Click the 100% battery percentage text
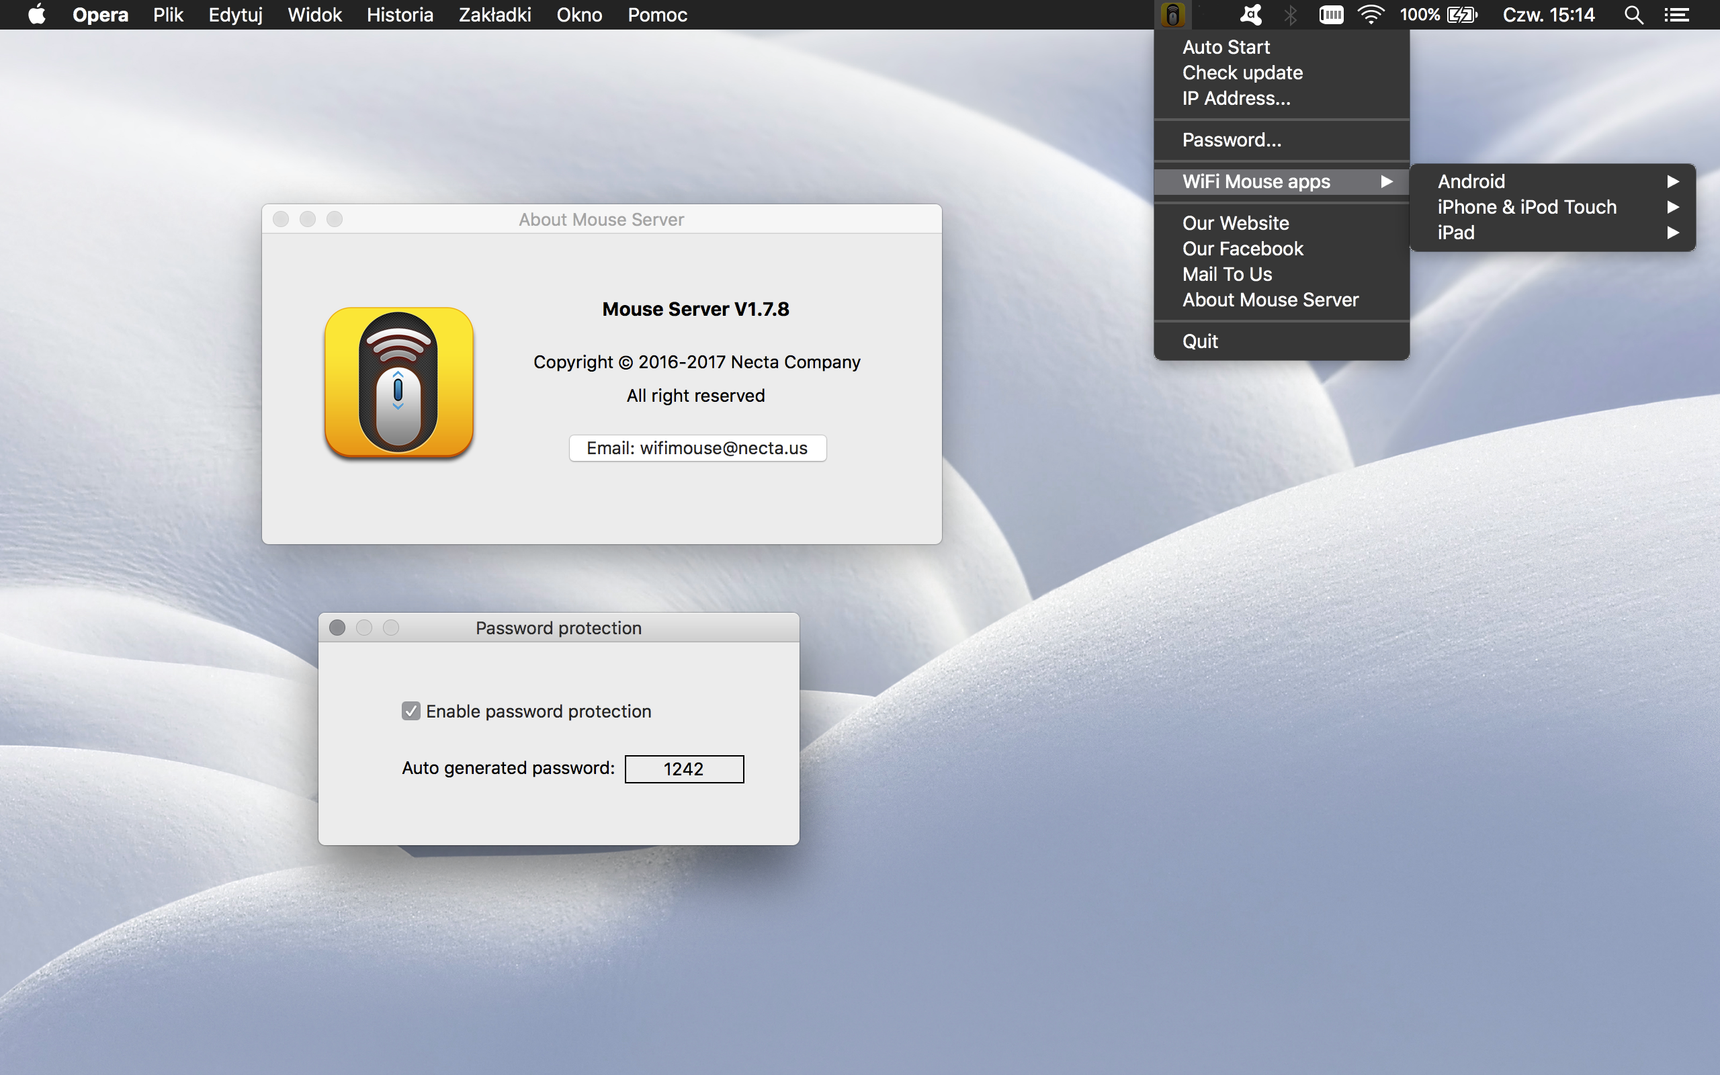The height and width of the screenshot is (1075, 1720). point(1419,15)
